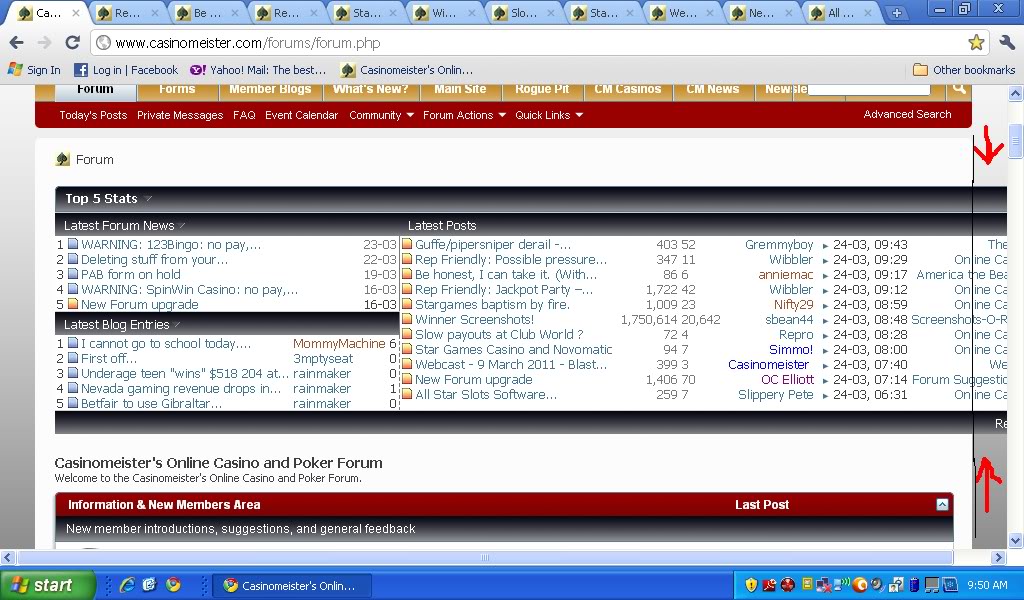The height and width of the screenshot is (600, 1024).
Task: Click the vertical scrollbar thumb
Action: coord(1015,141)
